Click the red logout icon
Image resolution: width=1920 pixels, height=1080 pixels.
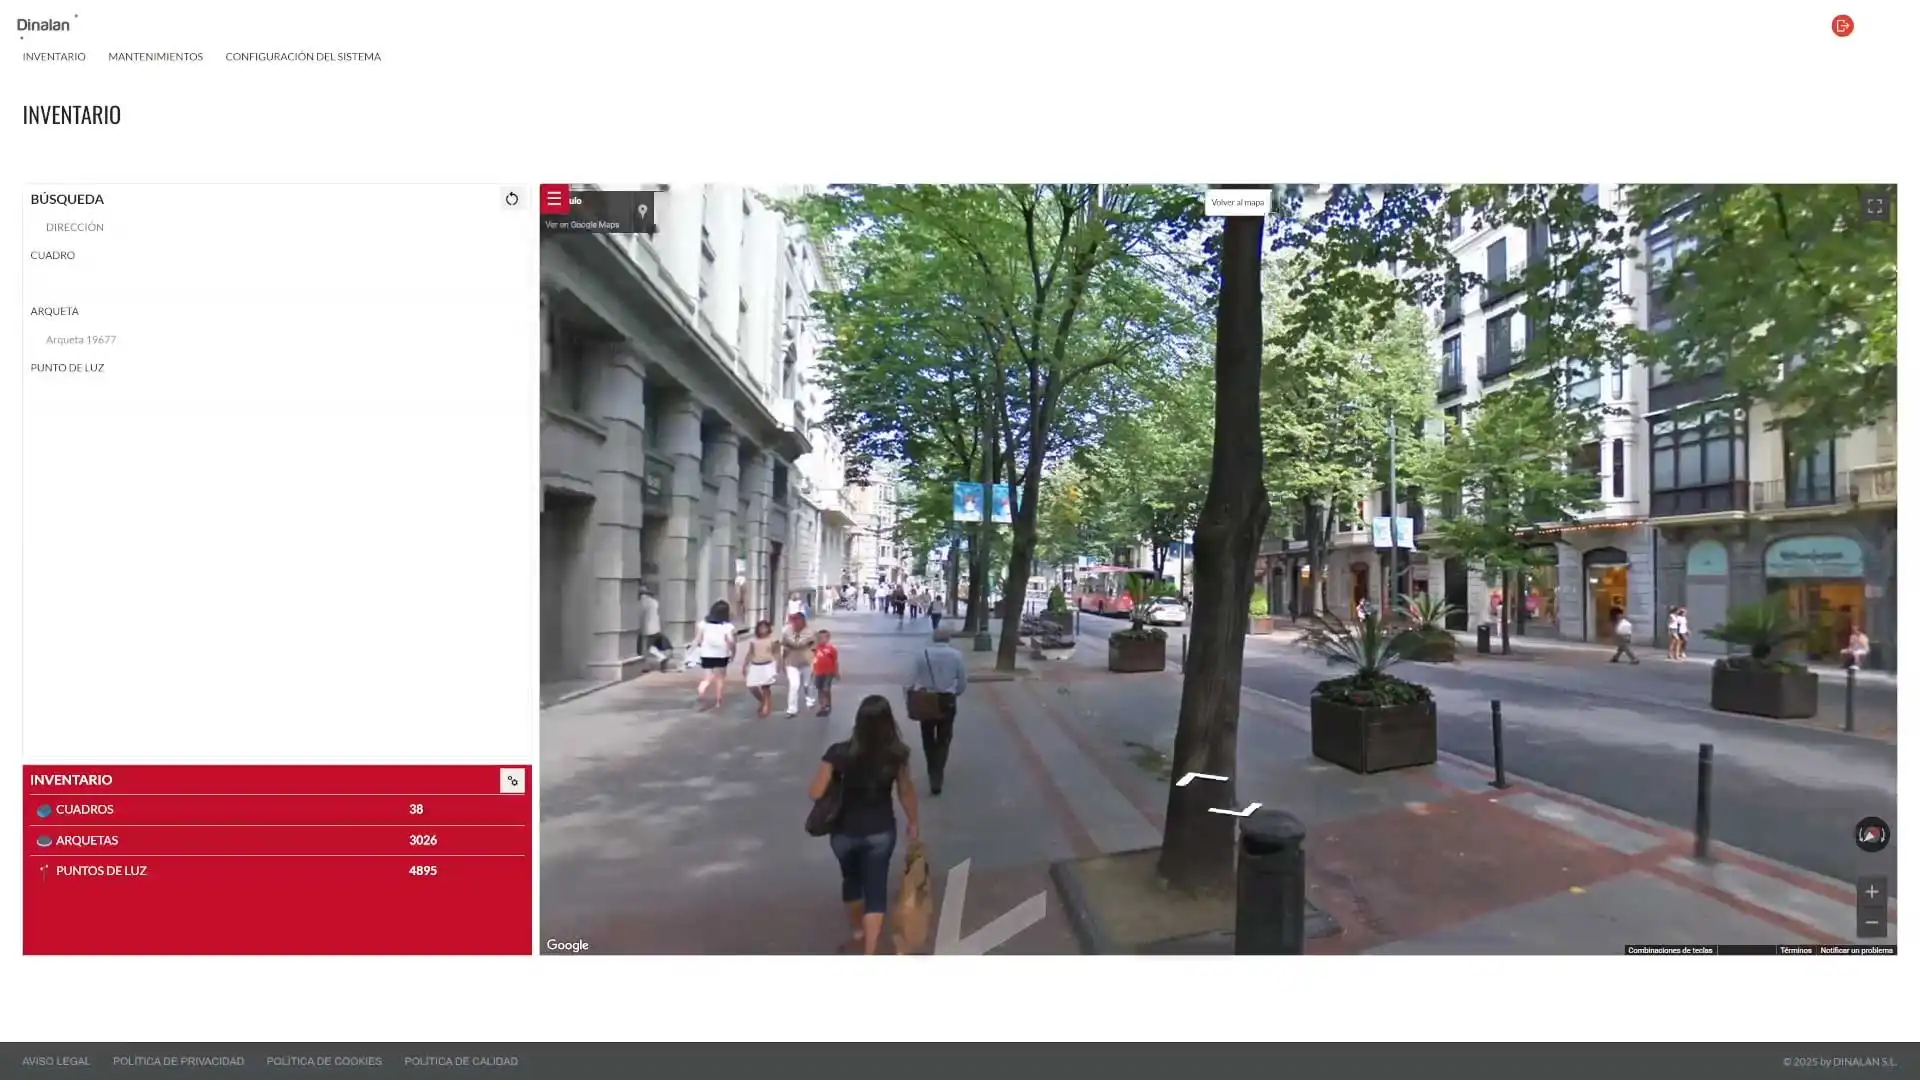[x=1842, y=26]
